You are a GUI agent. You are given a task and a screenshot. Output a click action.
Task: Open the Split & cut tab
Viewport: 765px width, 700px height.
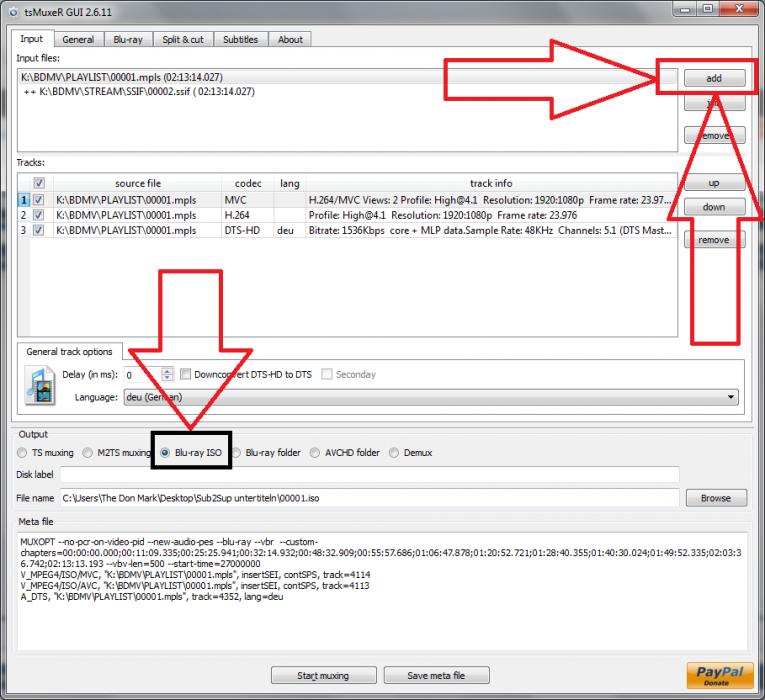pyautogui.click(x=183, y=40)
